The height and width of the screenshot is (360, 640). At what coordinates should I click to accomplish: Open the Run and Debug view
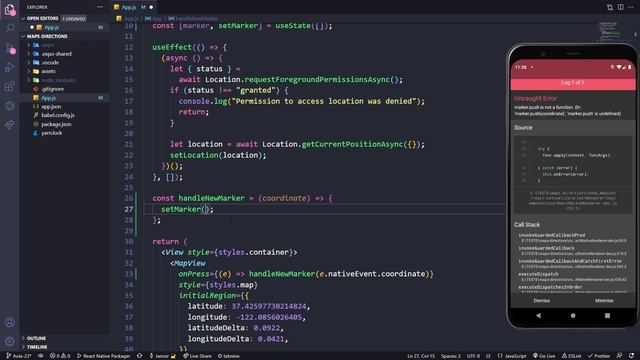pos(10,67)
